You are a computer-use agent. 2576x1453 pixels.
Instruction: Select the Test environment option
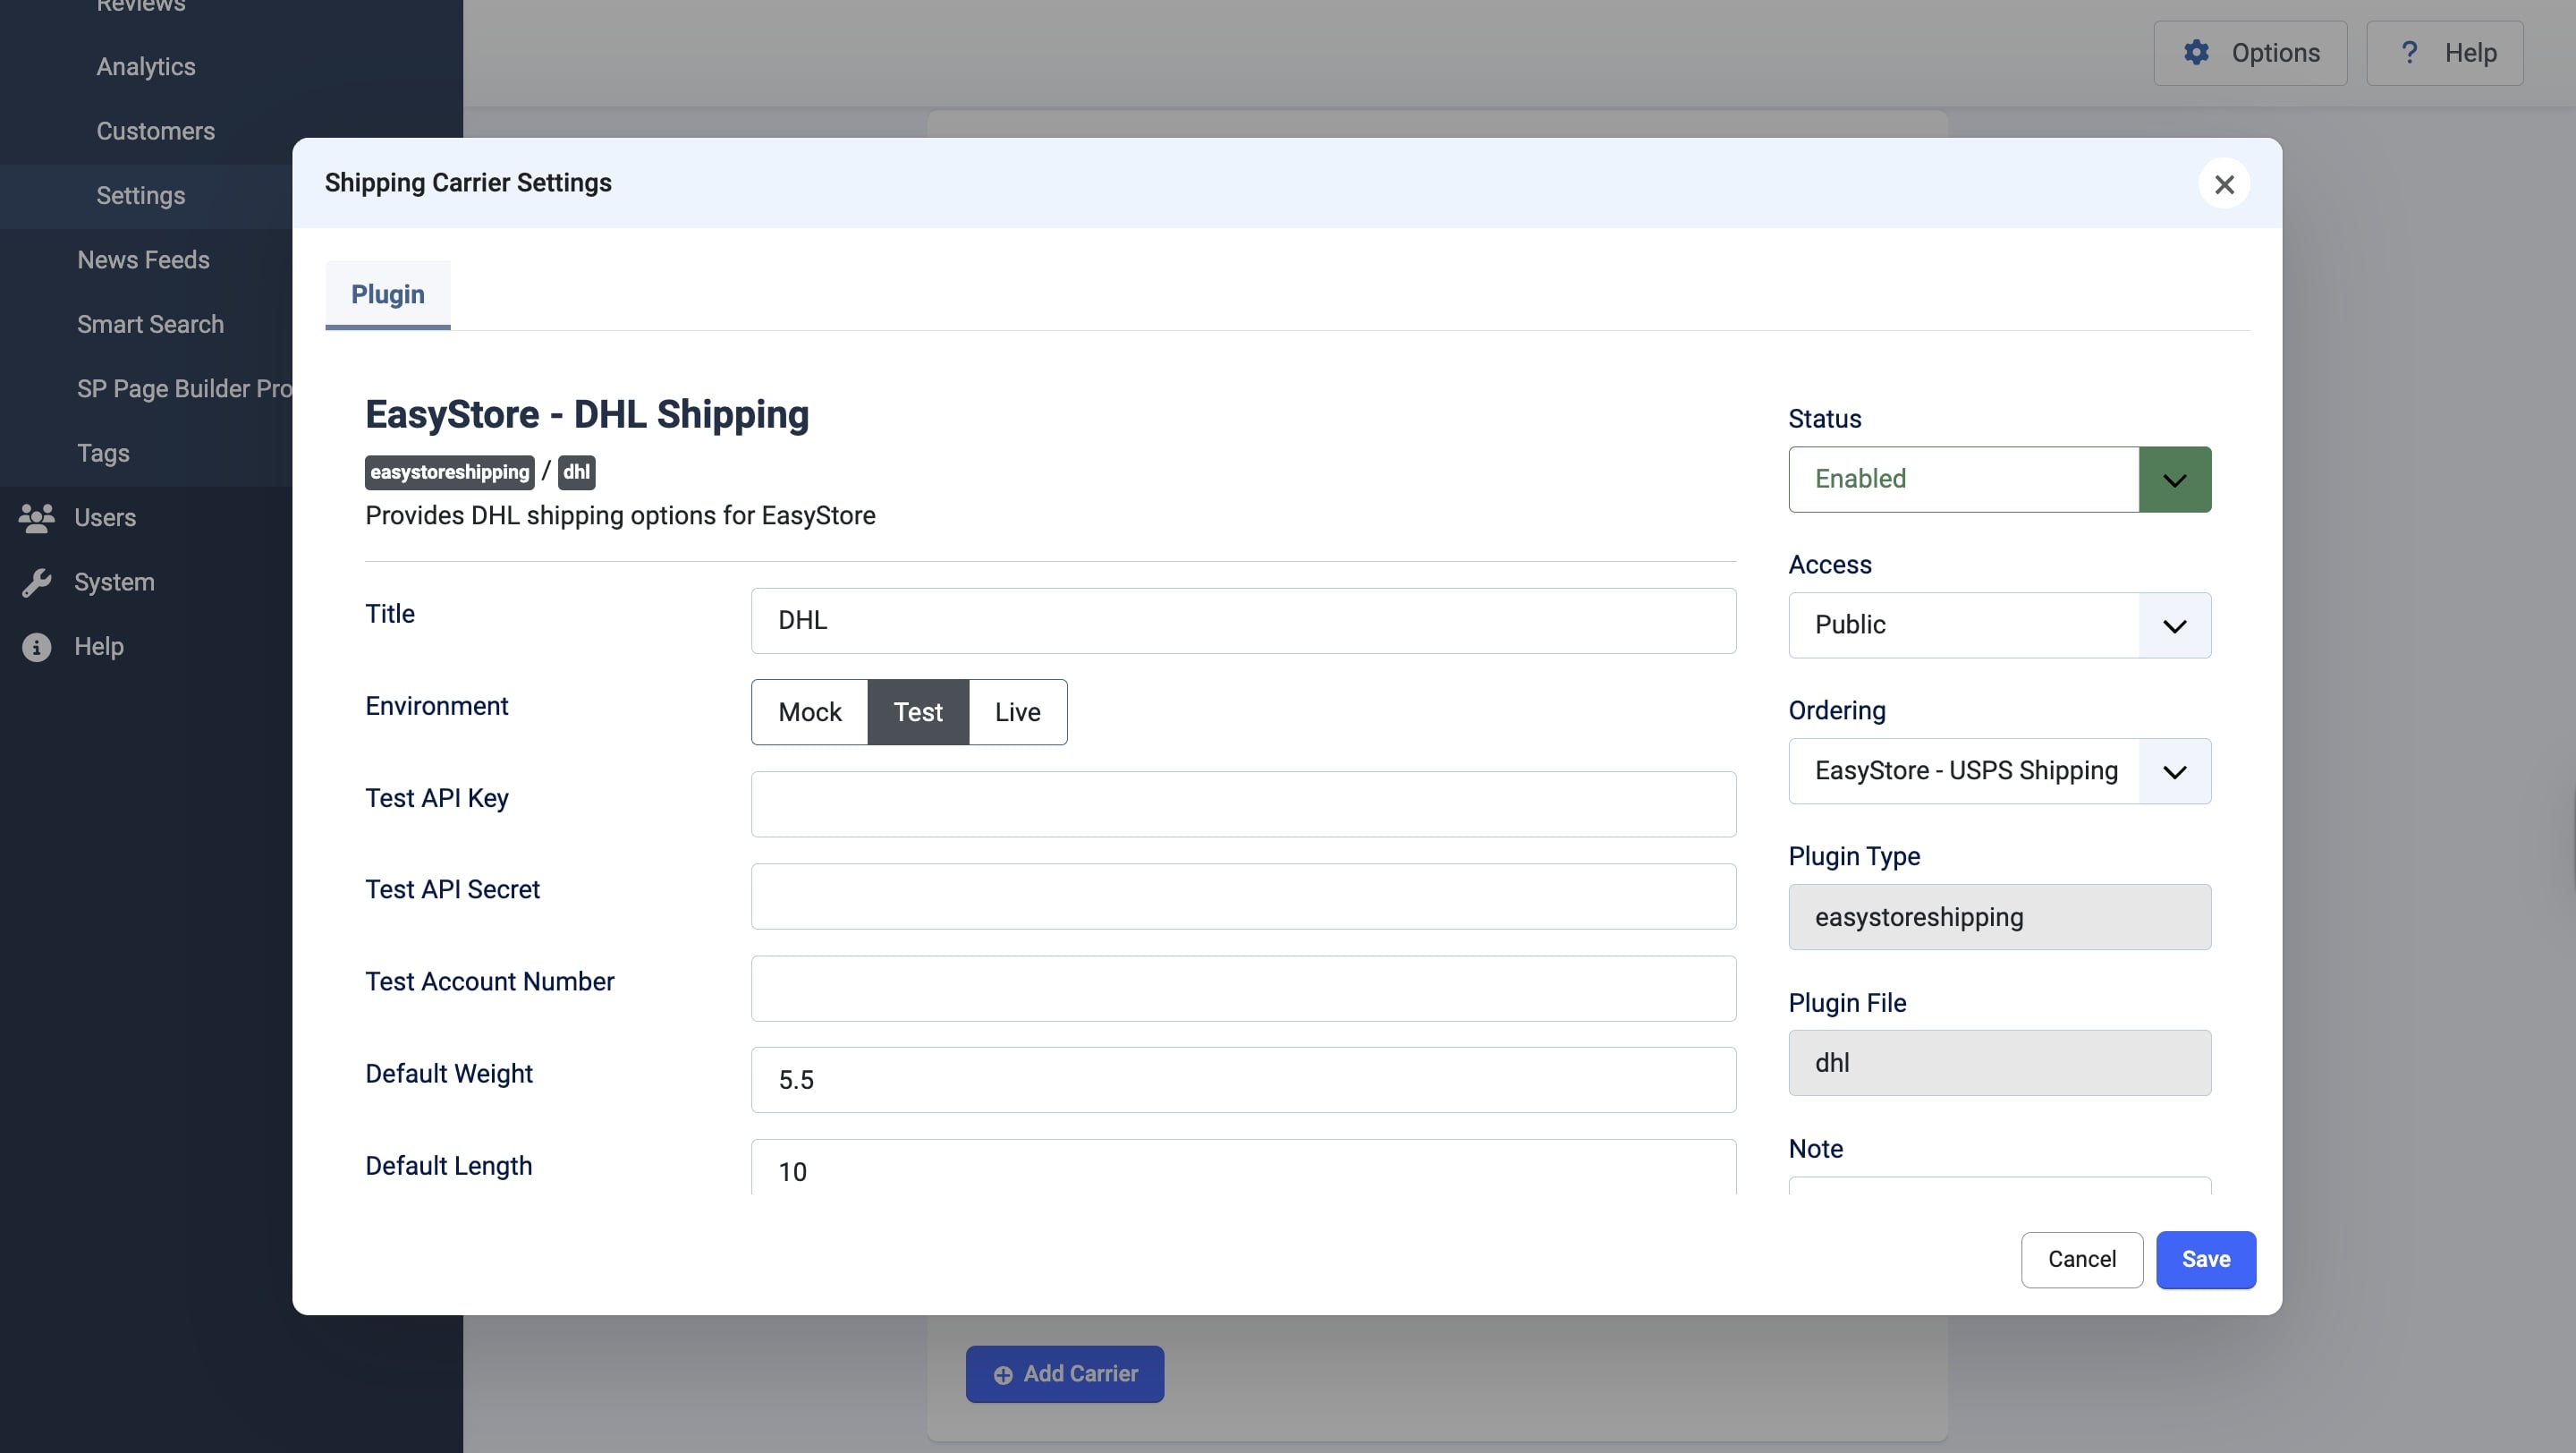pyautogui.click(x=917, y=712)
